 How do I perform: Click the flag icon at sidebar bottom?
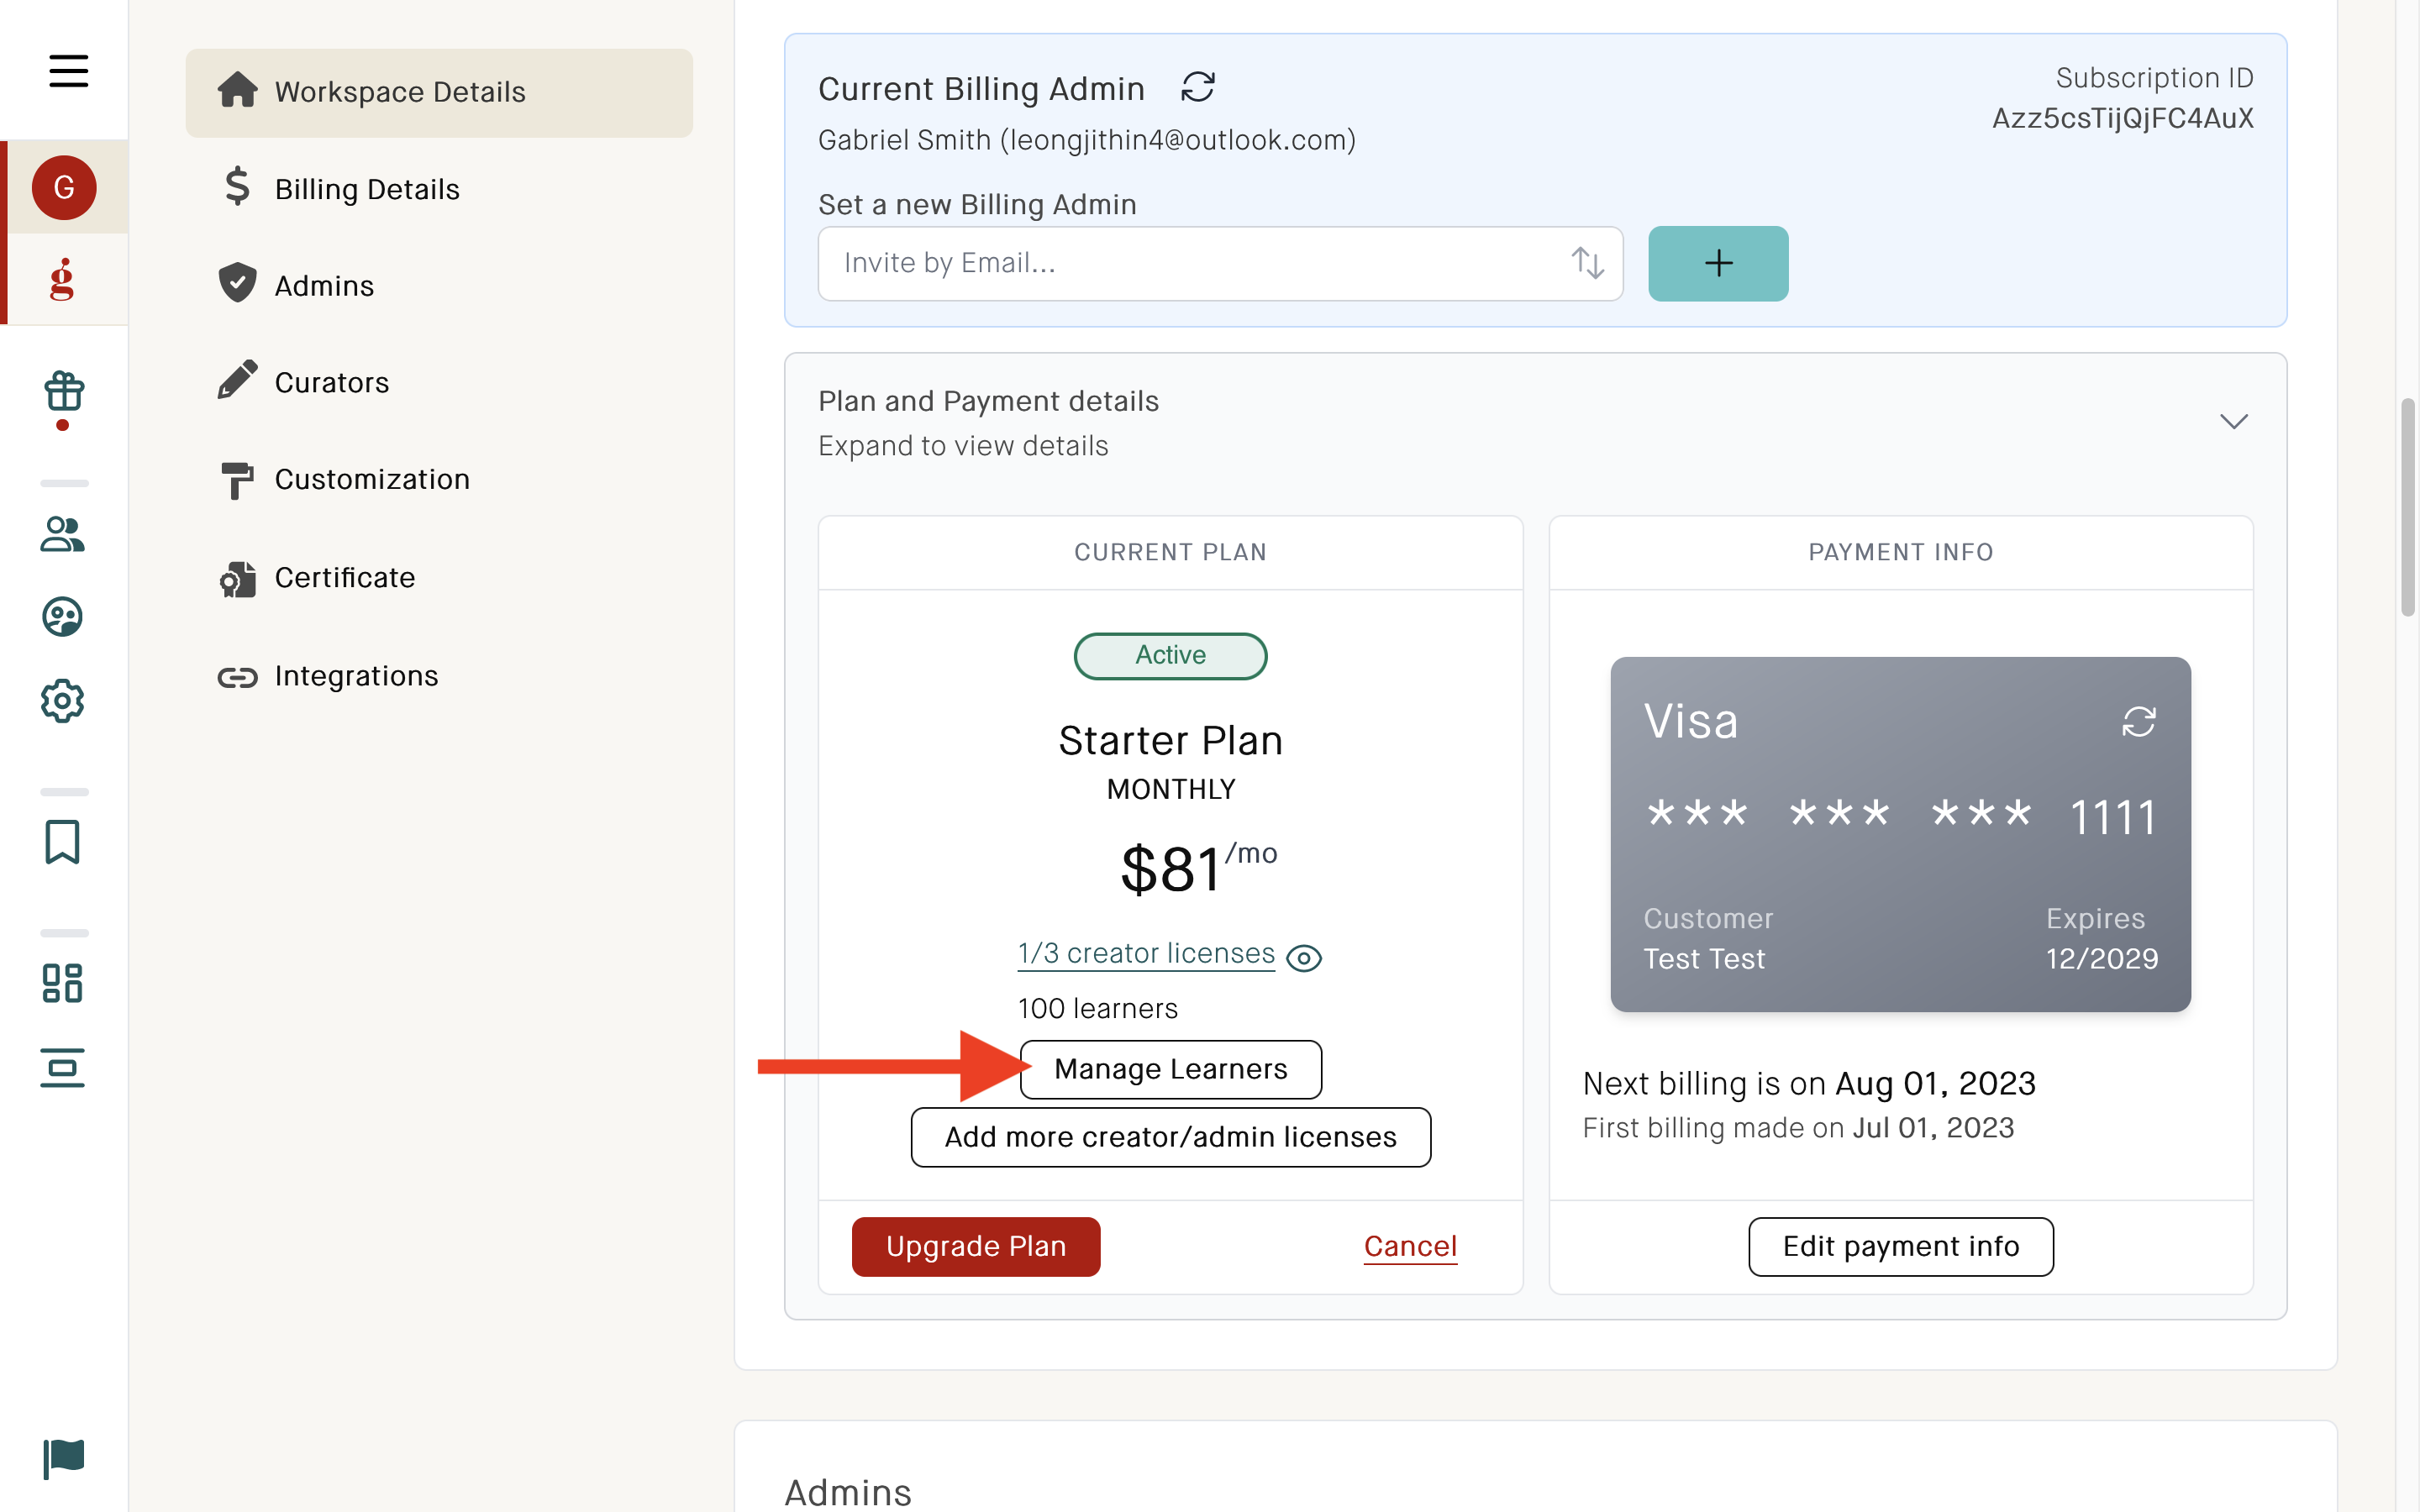tap(64, 1459)
